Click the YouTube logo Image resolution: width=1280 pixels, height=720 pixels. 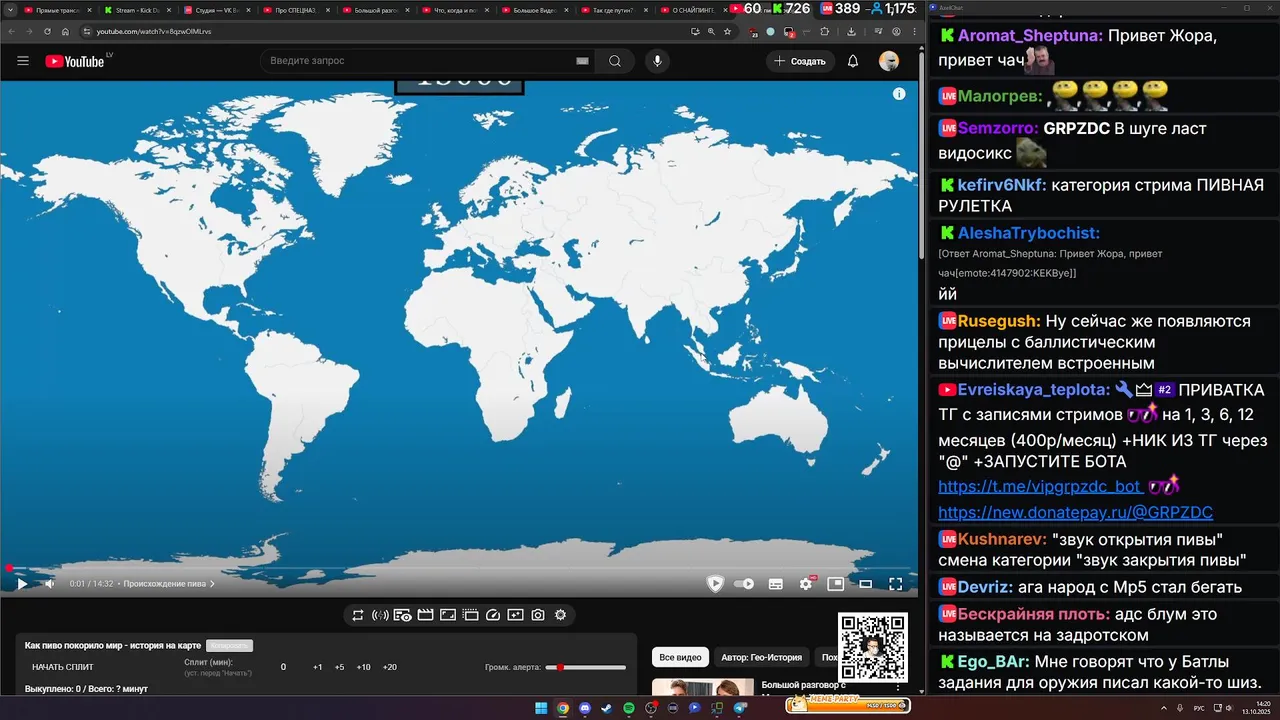coord(75,61)
